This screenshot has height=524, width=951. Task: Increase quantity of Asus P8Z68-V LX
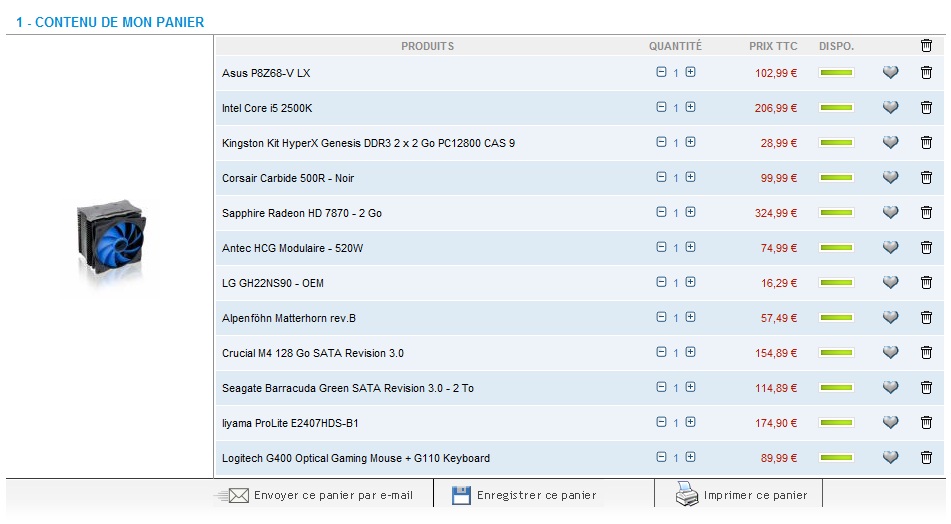690,72
